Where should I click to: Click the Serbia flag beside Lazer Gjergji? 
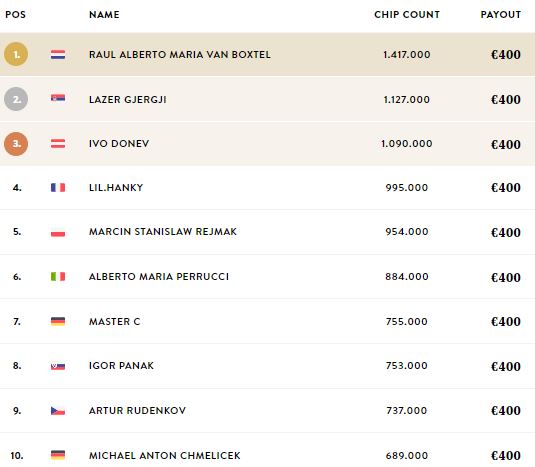58,98
